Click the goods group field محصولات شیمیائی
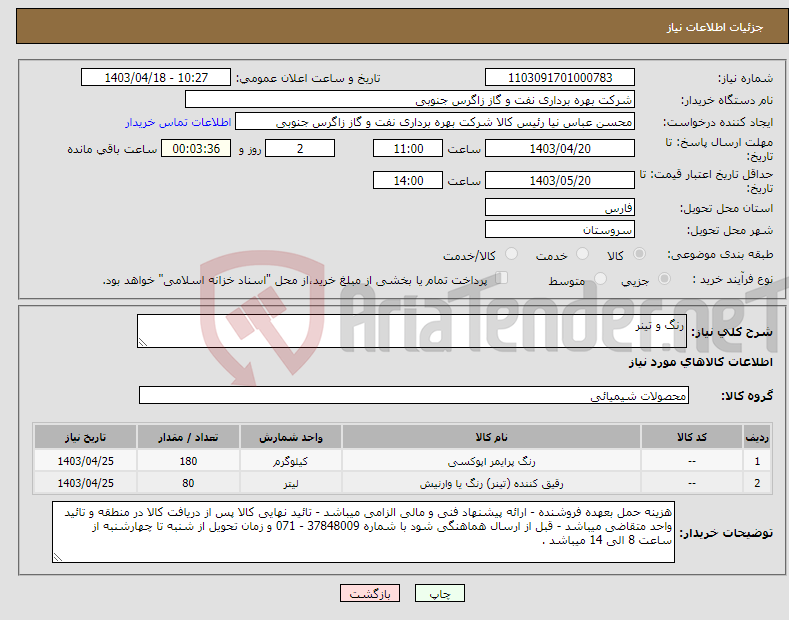 pos(414,396)
